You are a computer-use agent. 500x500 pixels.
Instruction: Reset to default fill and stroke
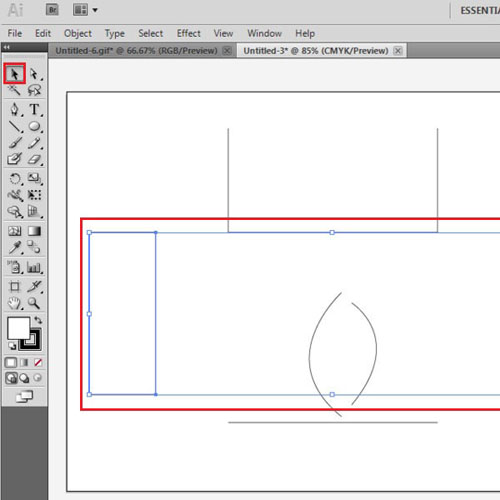click(x=12, y=346)
